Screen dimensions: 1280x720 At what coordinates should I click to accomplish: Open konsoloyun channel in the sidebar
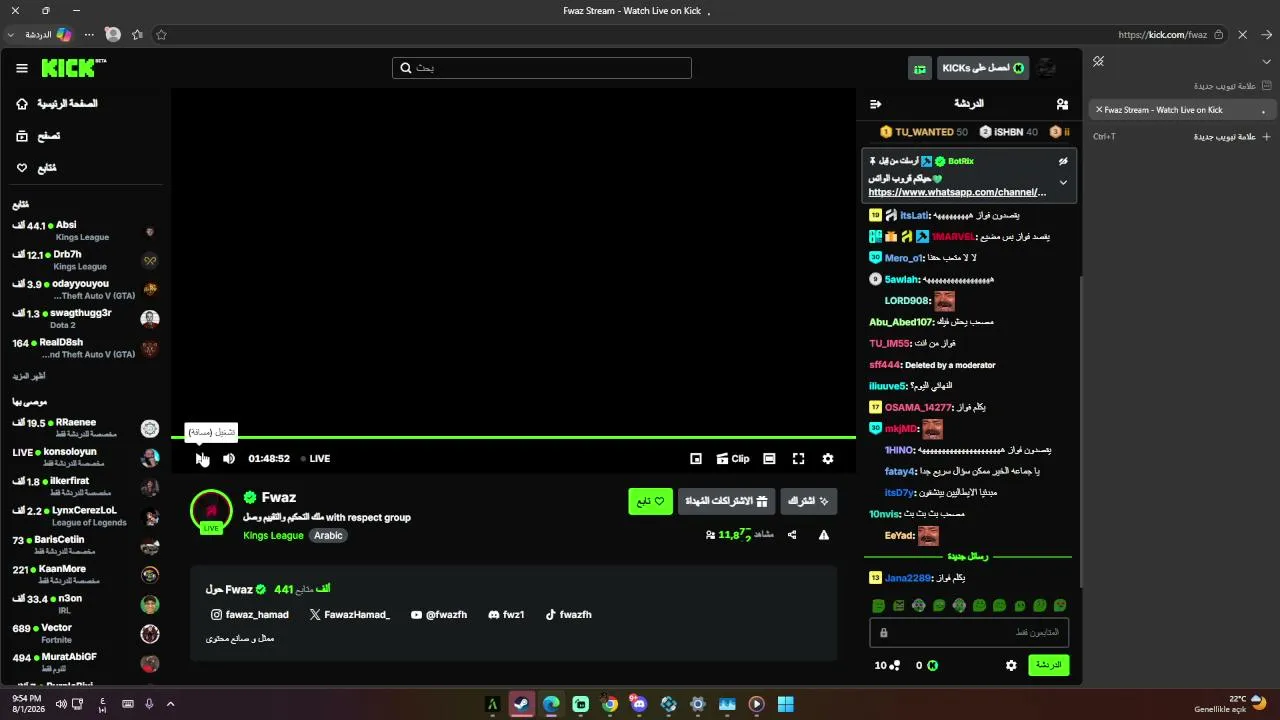(x=86, y=457)
